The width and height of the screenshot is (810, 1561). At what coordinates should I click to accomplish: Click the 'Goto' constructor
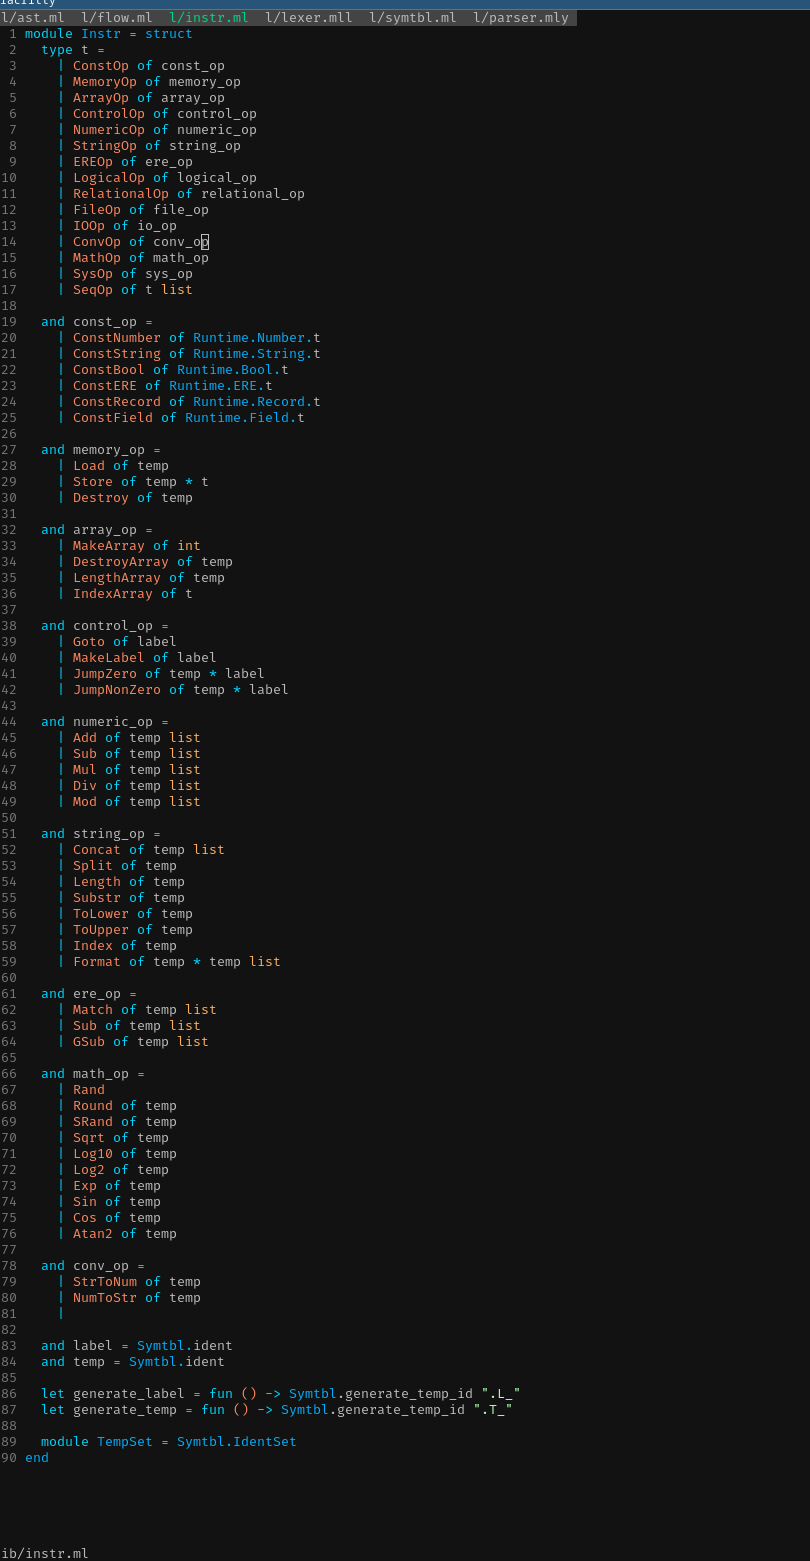[x=89, y=642]
